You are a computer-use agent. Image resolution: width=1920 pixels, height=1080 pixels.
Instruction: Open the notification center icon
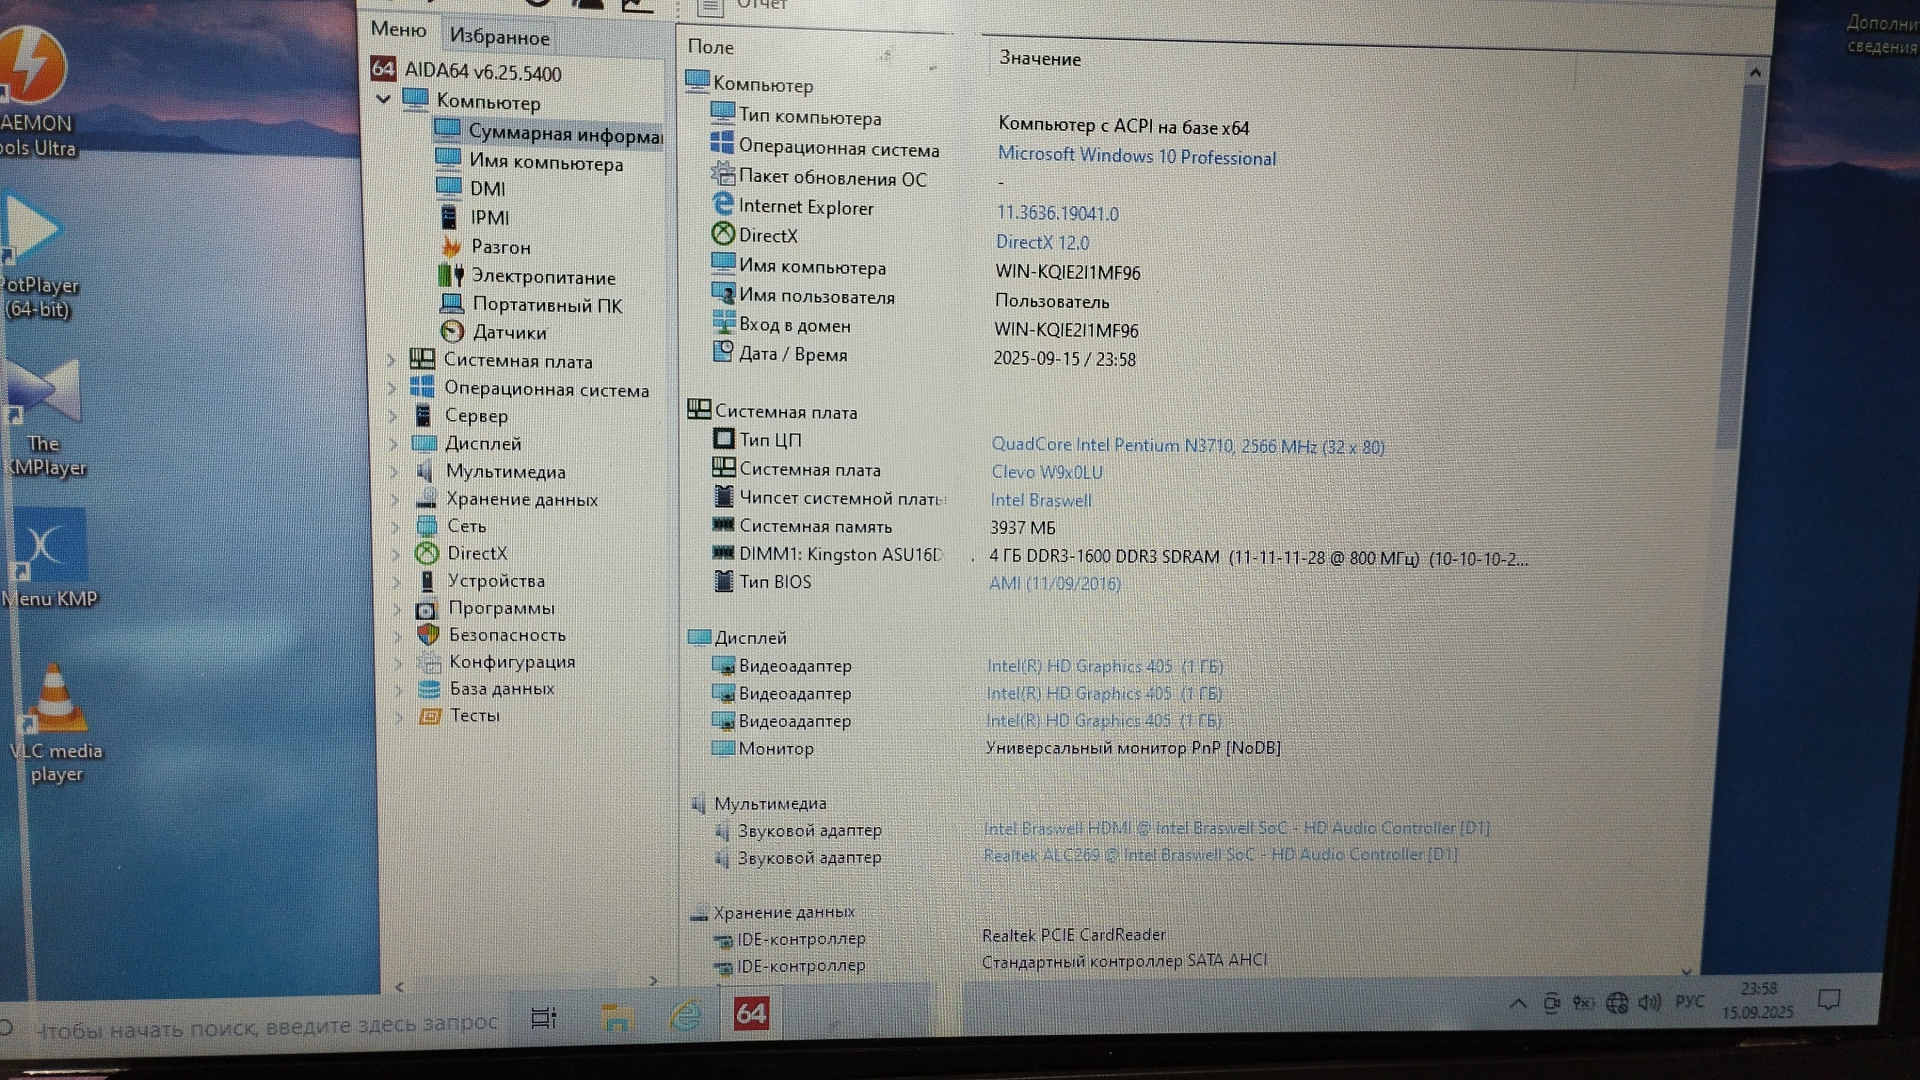1829,999
